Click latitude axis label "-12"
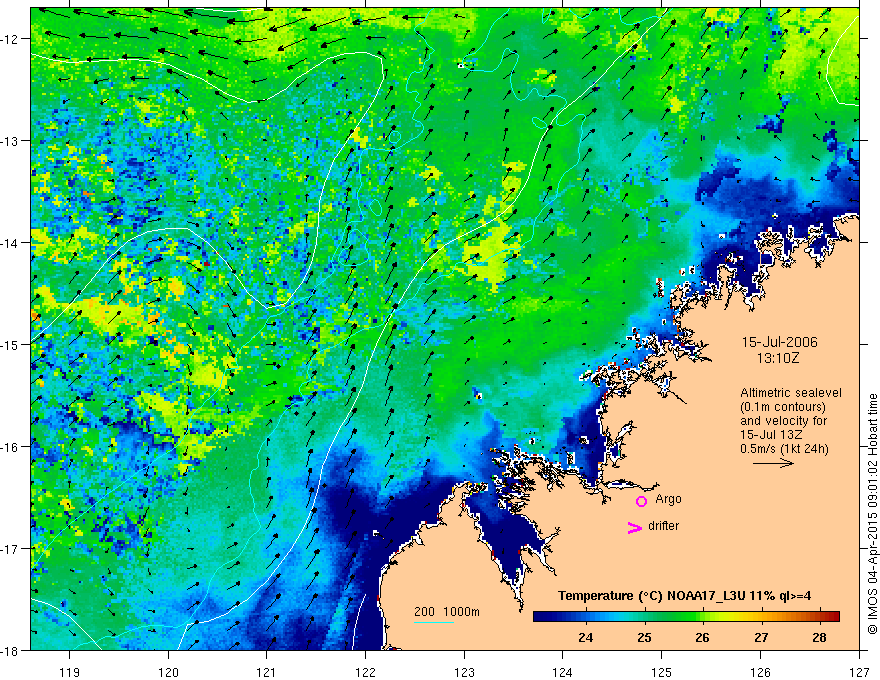880x680 pixels. pyautogui.click(x=11, y=39)
